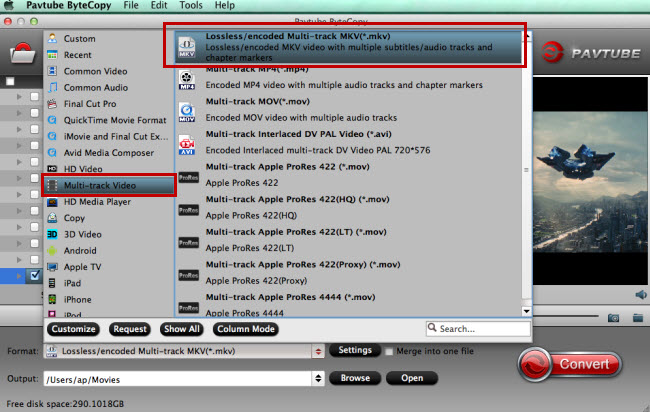Select Lossless/encoded Multi-track MKV format
Image resolution: width=650 pixels, height=412 pixels.
[348, 47]
